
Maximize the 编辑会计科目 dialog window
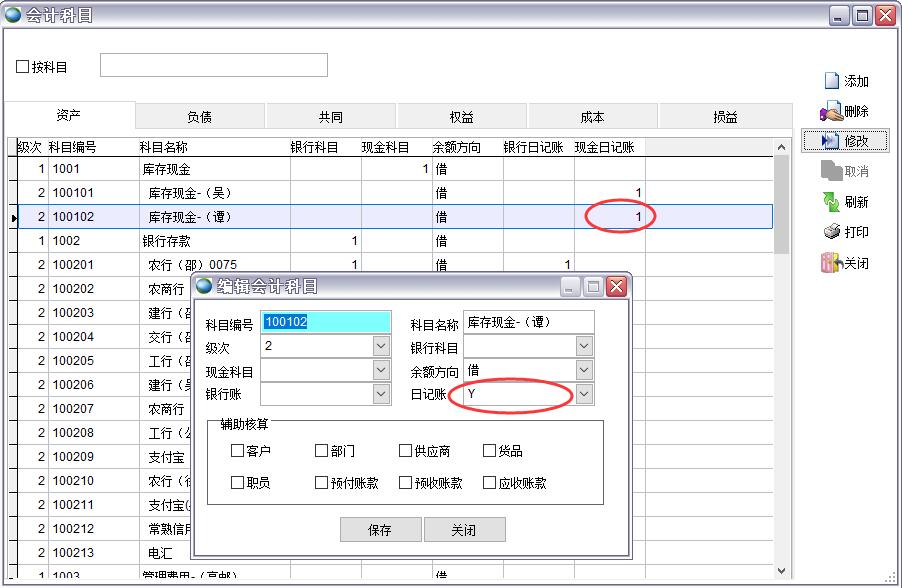(x=593, y=287)
